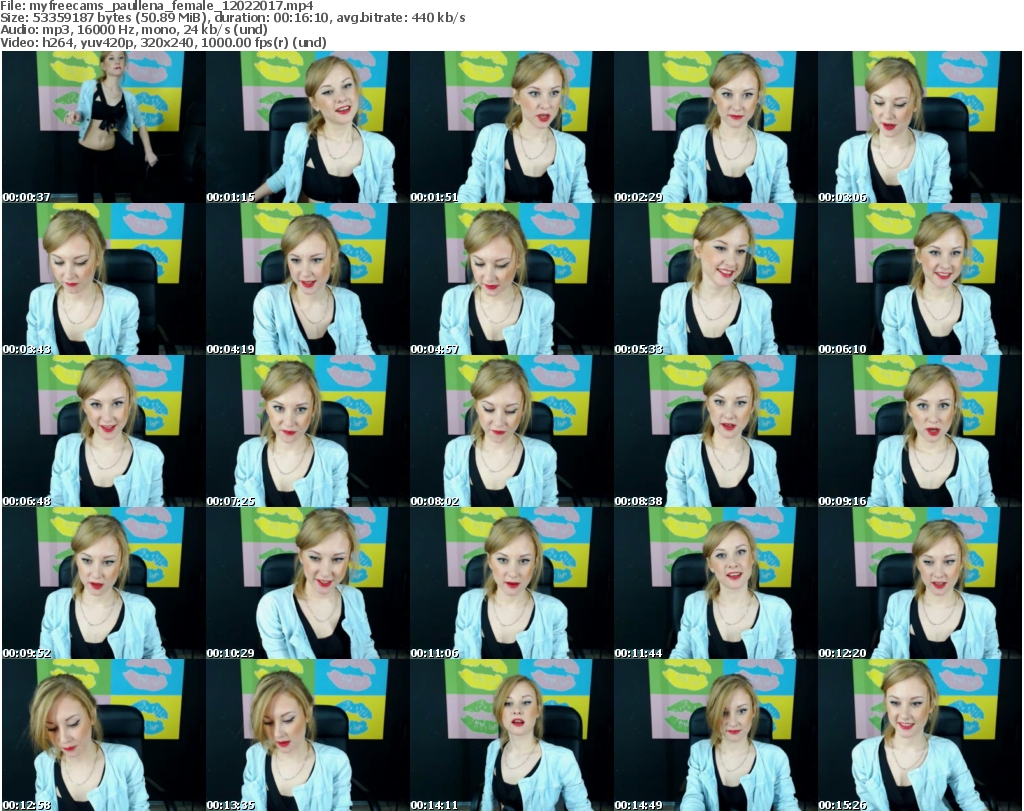Select the thumbnail timestamped 00:11:44
The height and width of the screenshot is (811, 1024).
click(x=715, y=583)
